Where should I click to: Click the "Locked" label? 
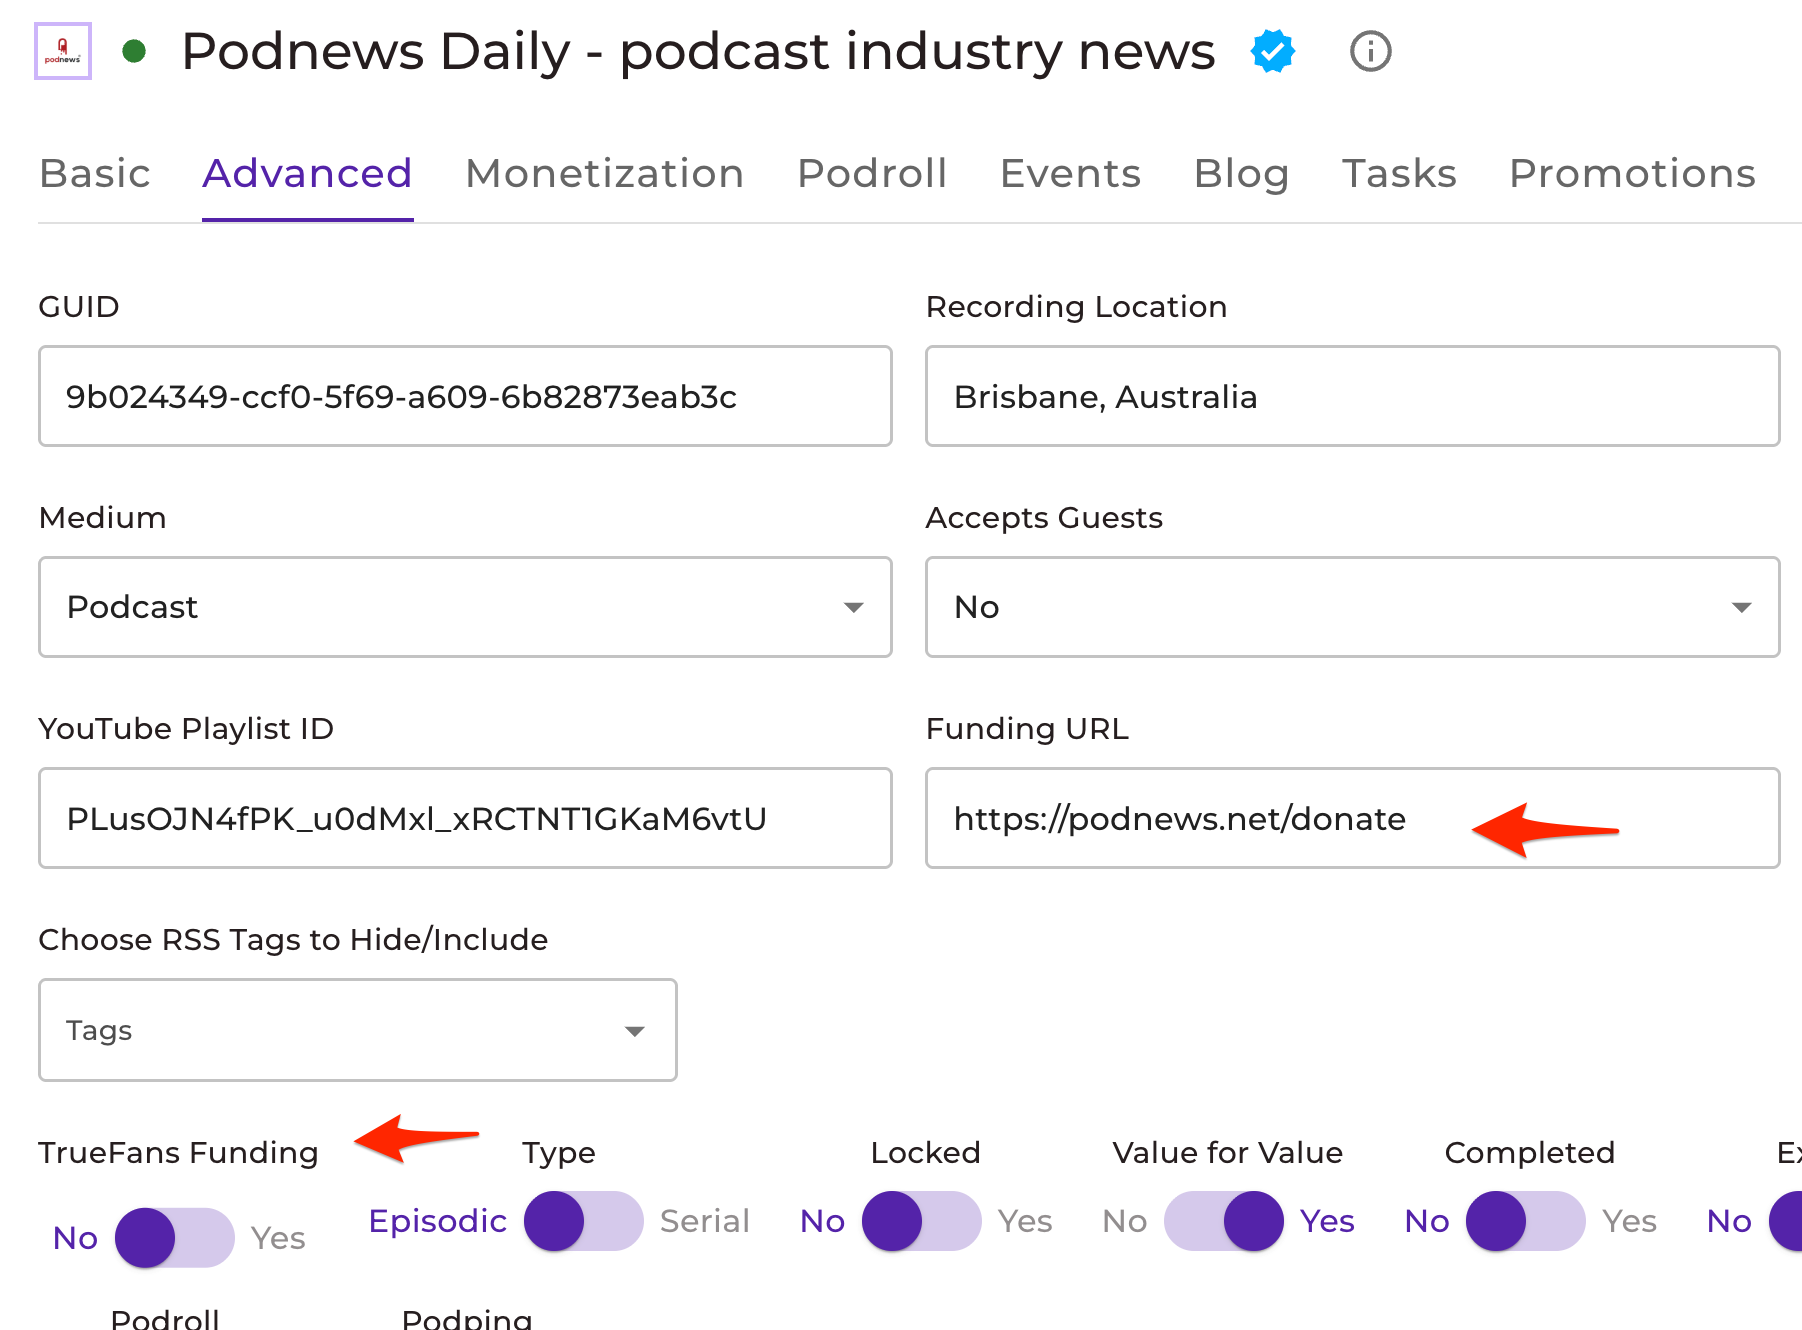tap(925, 1153)
